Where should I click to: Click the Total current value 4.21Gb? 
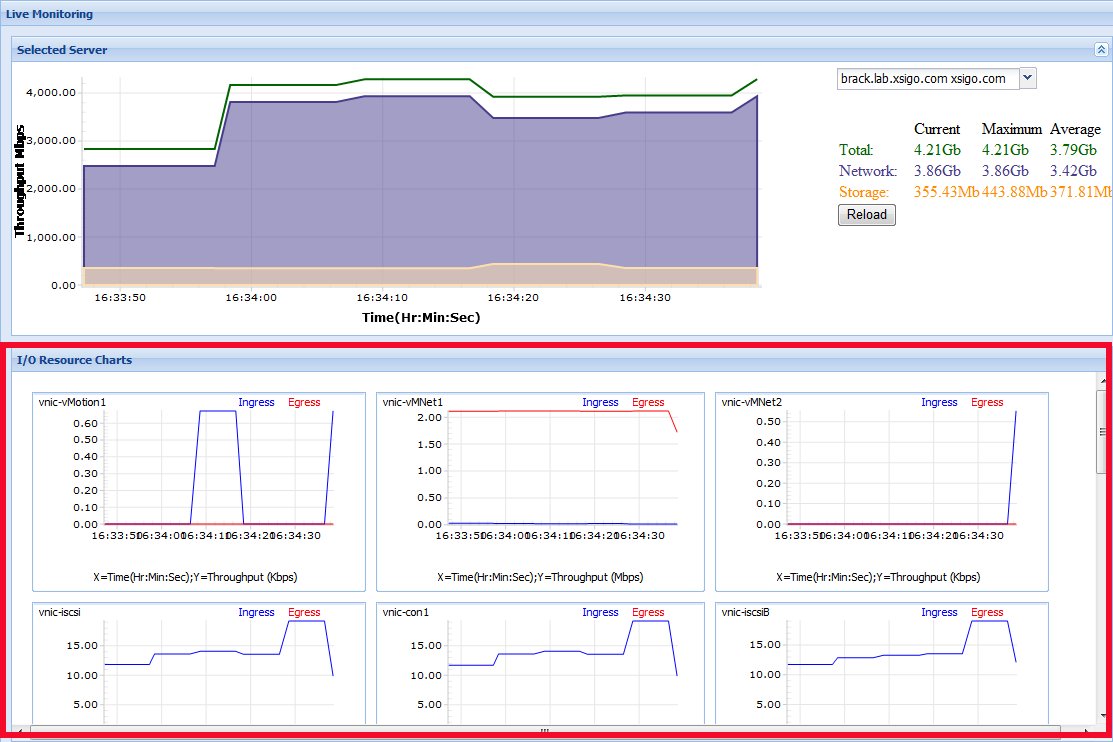pyautogui.click(x=937, y=150)
